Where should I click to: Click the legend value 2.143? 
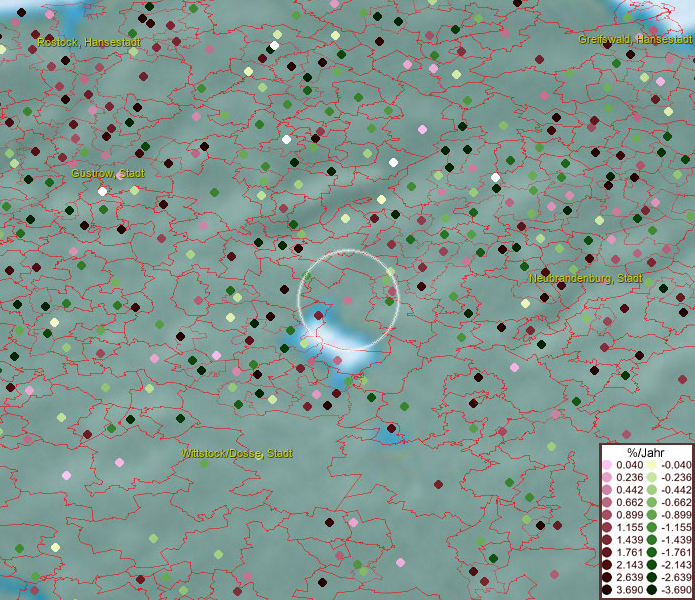(629, 565)
